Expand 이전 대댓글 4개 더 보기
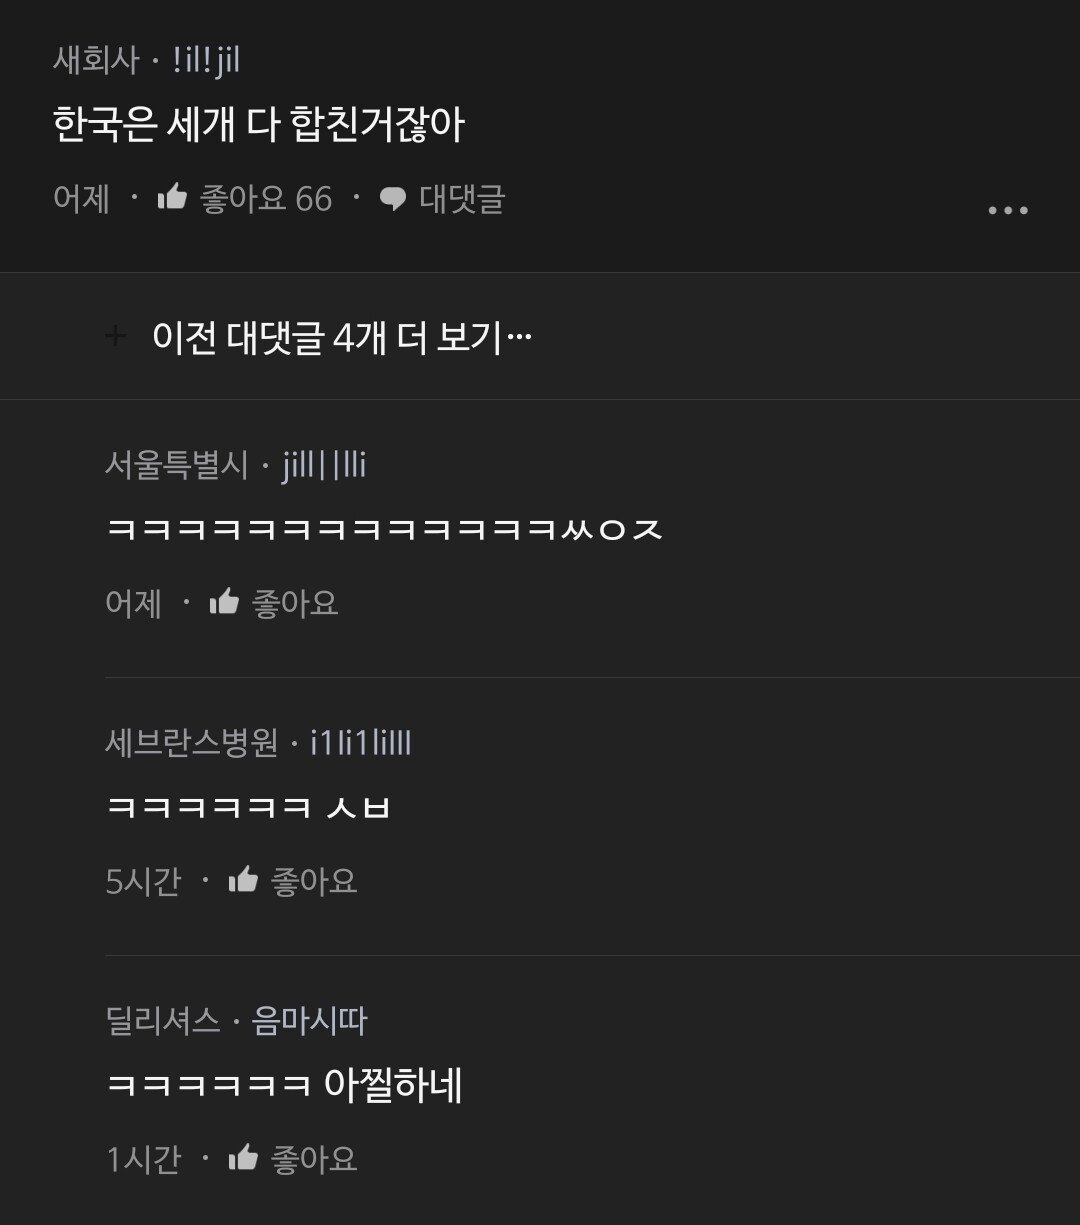This screenshot has width=1080, height=1225. (x=342, y=337)
